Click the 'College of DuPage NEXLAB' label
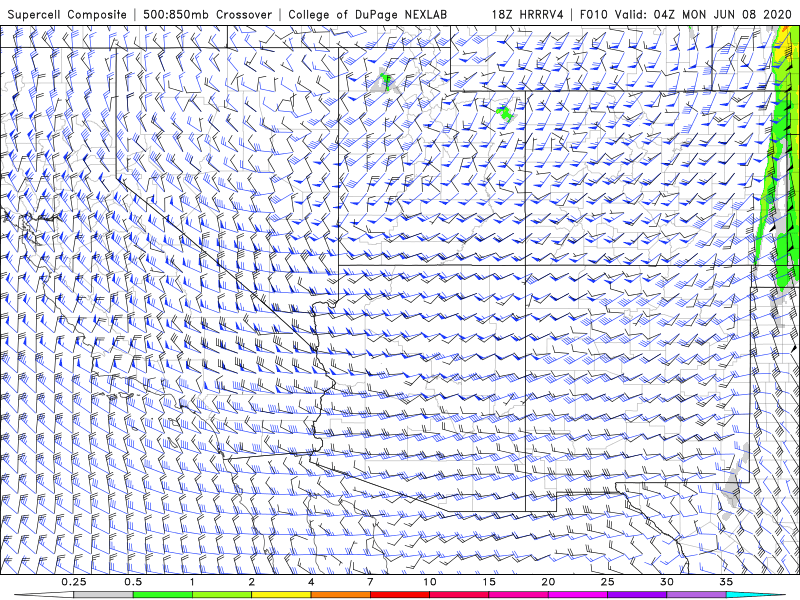800x600 pixels. click(x=367, y=15)
